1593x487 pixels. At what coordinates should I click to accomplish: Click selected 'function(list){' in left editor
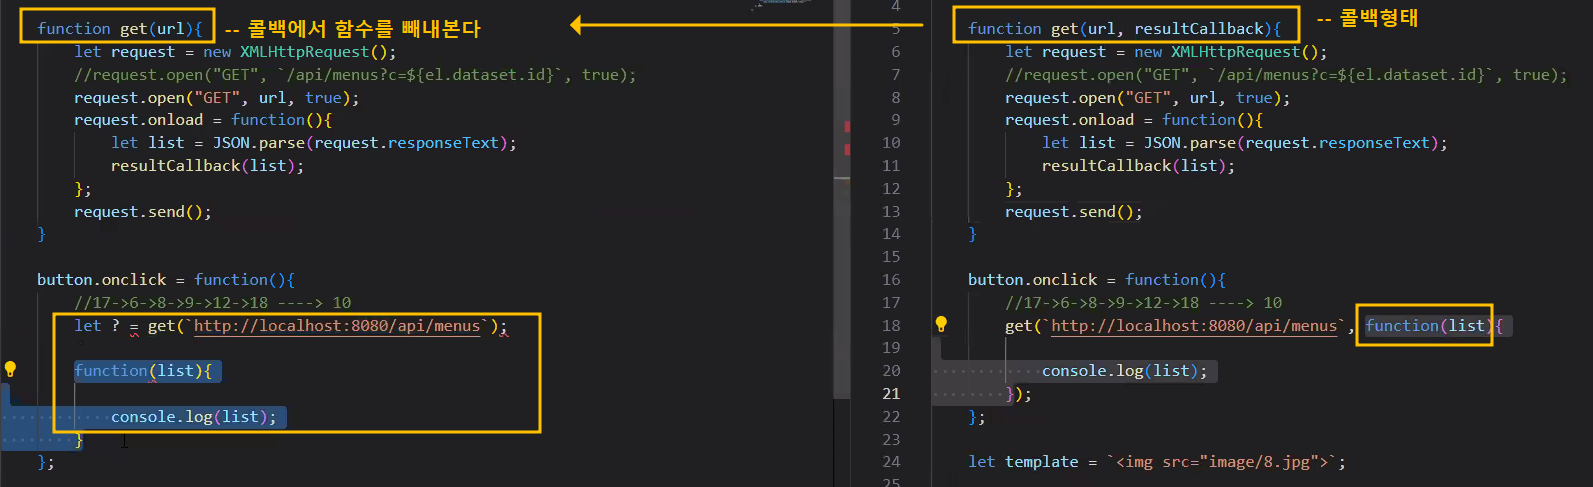coord(143,371)
